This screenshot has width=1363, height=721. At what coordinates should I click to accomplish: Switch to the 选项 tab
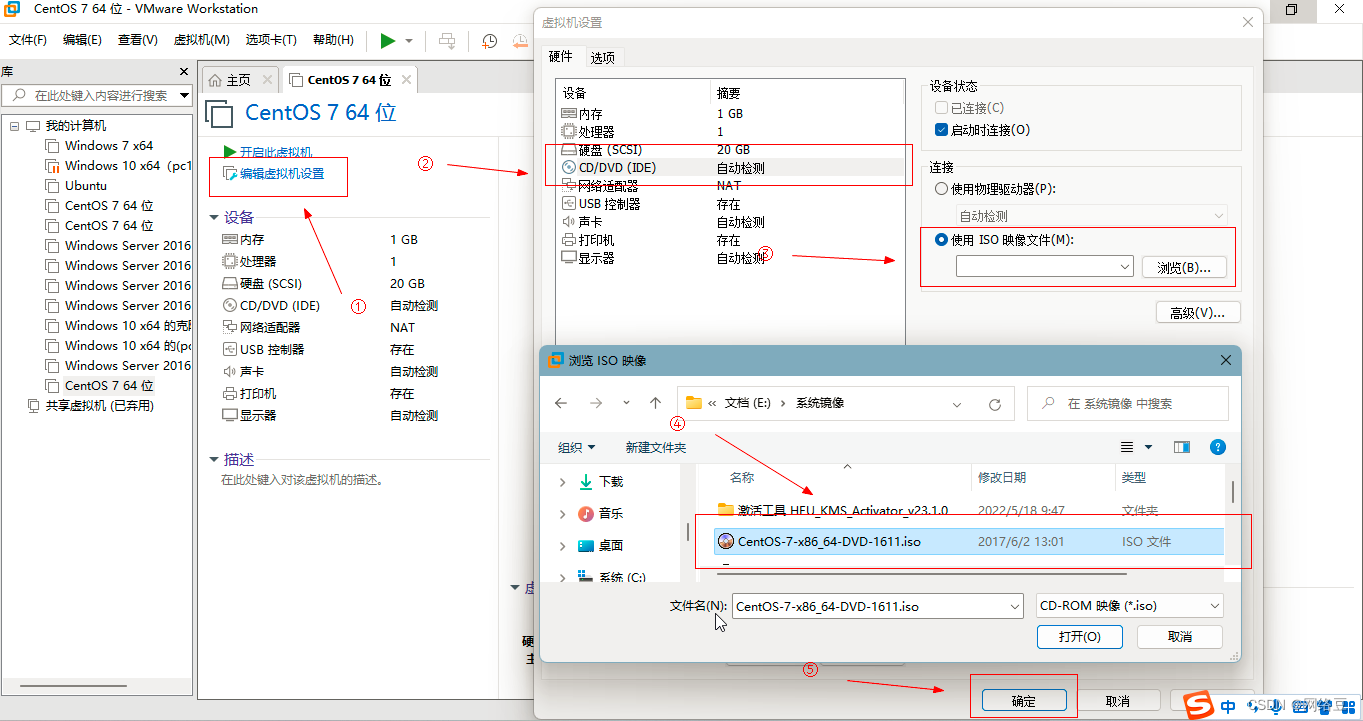(x=603, y=57)
